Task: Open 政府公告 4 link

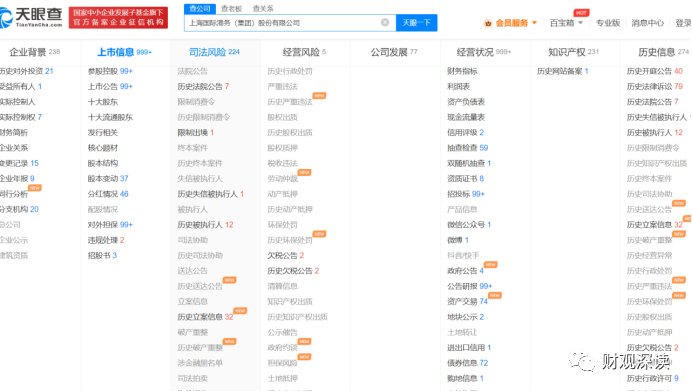Action: pyautogui.click(x=466, y=271)
